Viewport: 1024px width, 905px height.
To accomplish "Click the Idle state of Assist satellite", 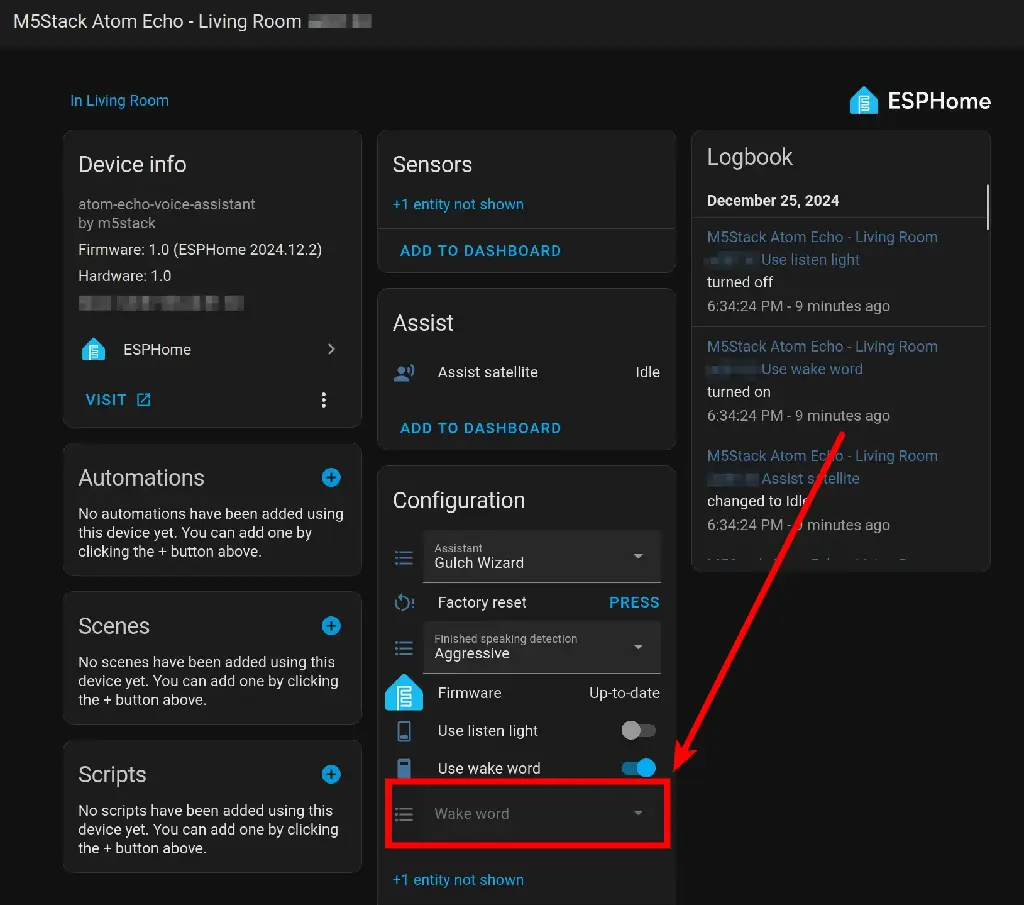I will 647,372.
